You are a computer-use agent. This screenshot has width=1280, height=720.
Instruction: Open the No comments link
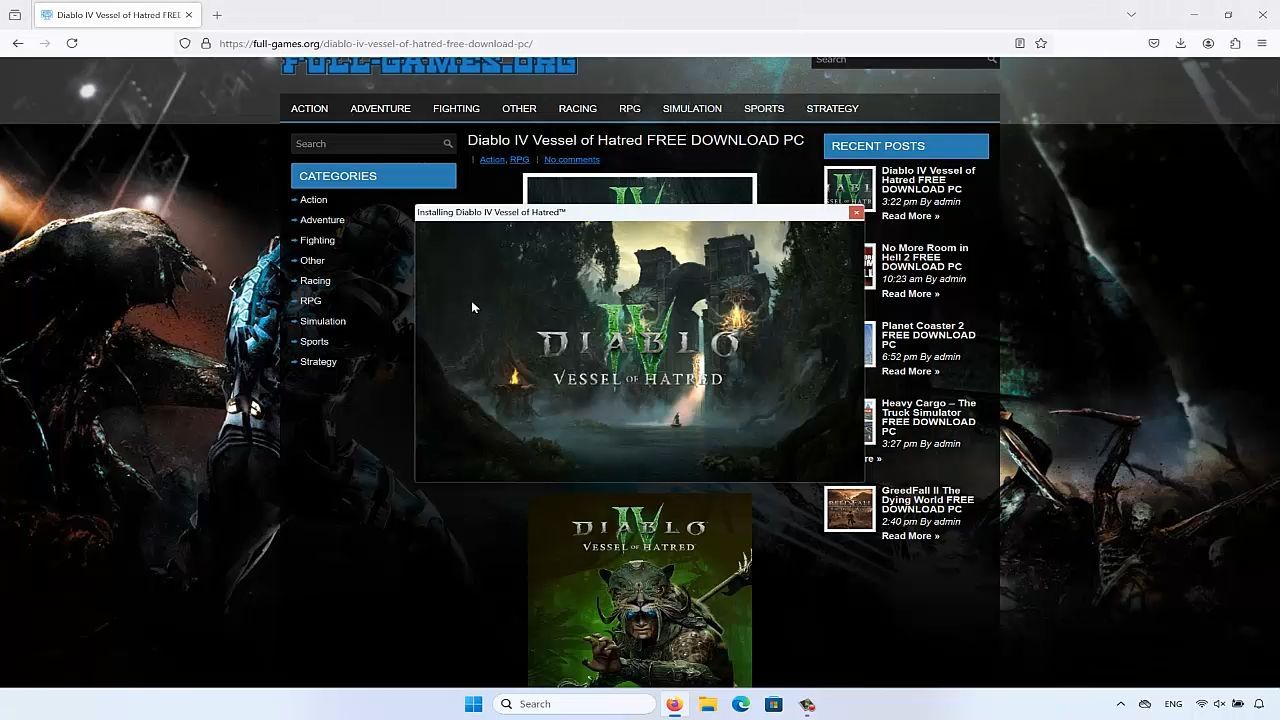[x=572, y=160]
